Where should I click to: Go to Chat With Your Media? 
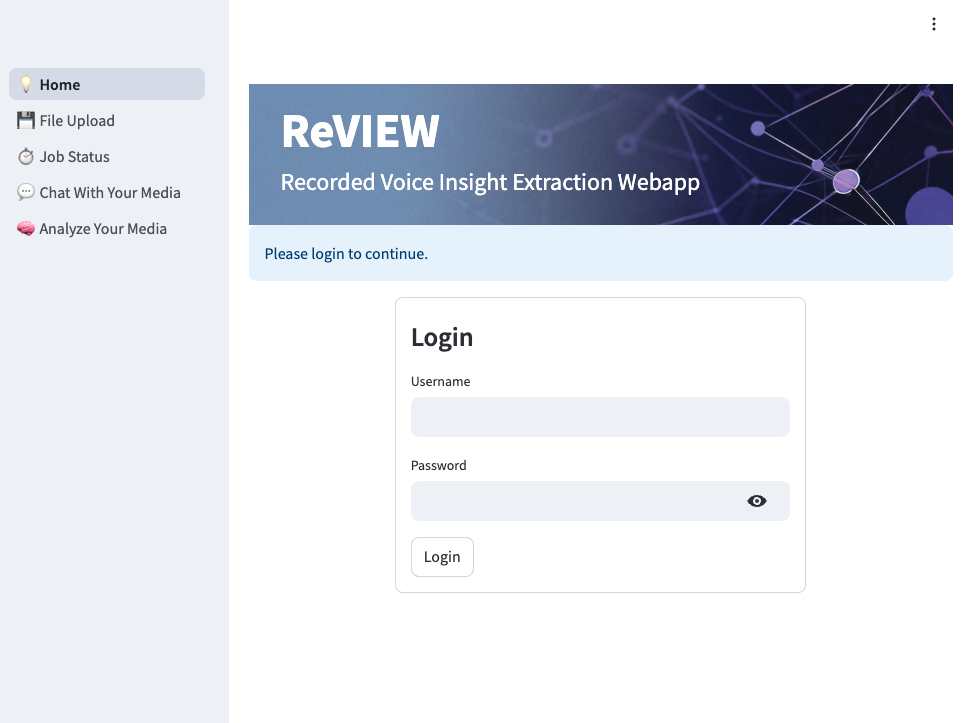click(109, 192)
